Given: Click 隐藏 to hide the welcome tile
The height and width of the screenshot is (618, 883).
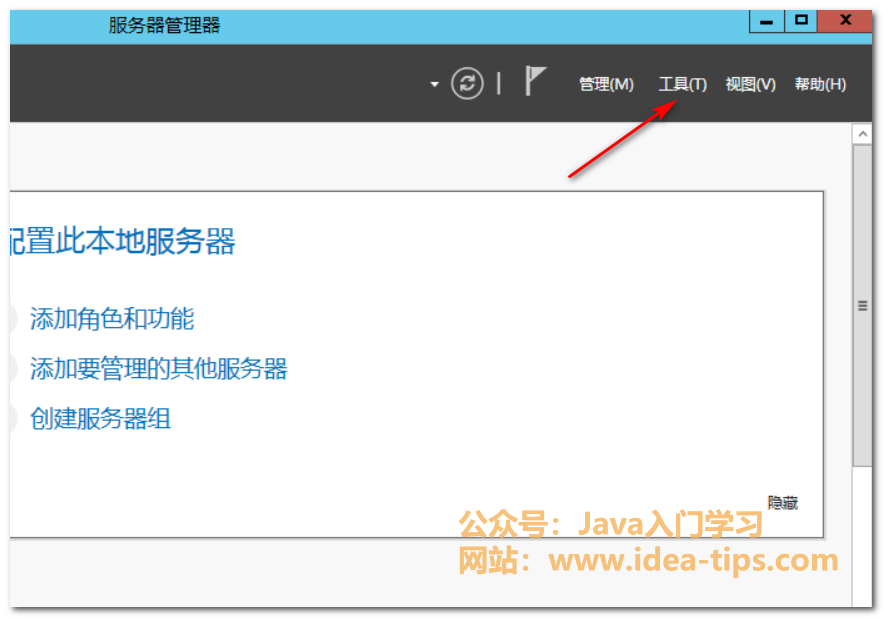Looking at the screenshot, I should (783, 503).
